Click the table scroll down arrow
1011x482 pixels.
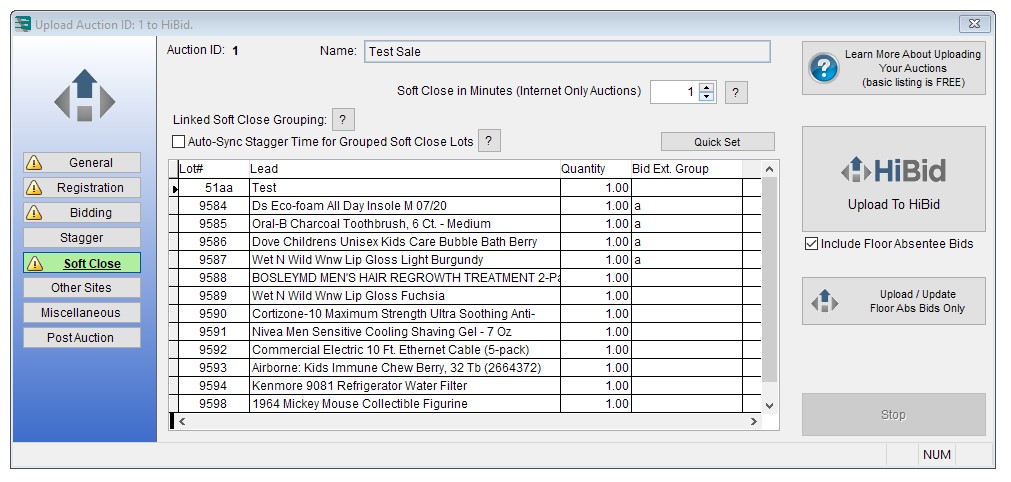769,405
